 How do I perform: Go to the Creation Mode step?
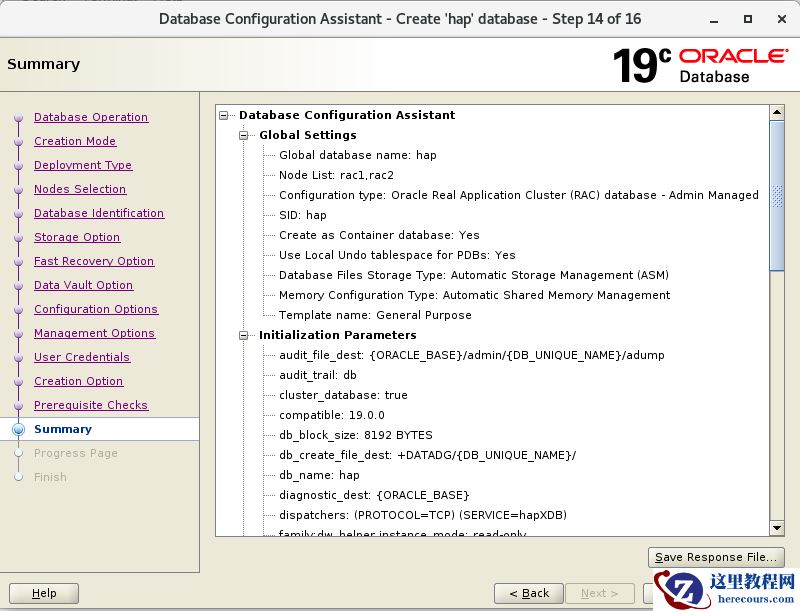coord(75,141)
